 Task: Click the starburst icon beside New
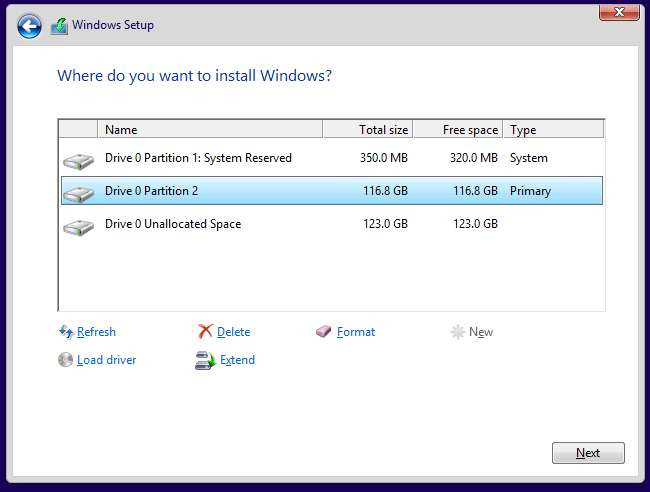458,332
